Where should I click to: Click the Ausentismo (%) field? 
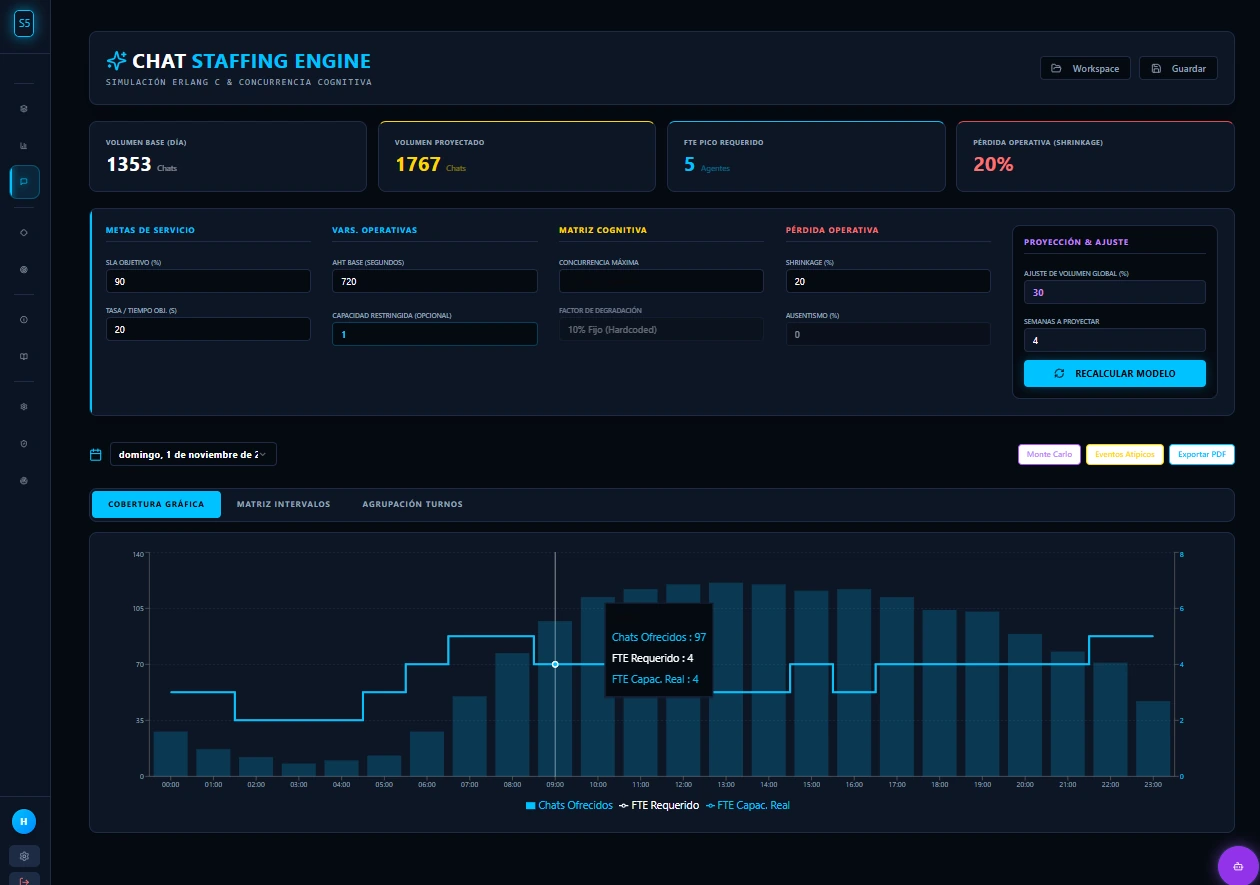(888, 334)
